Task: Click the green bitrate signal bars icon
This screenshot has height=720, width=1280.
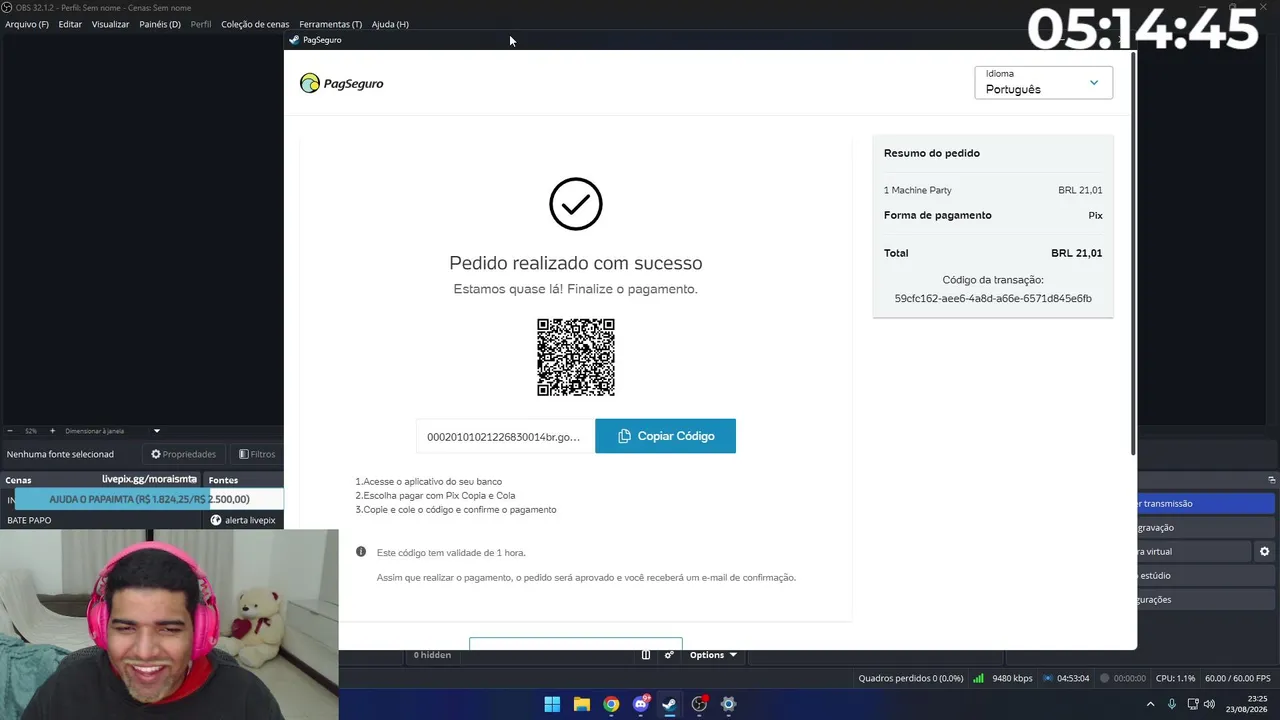Action: [x=978, y=679]
